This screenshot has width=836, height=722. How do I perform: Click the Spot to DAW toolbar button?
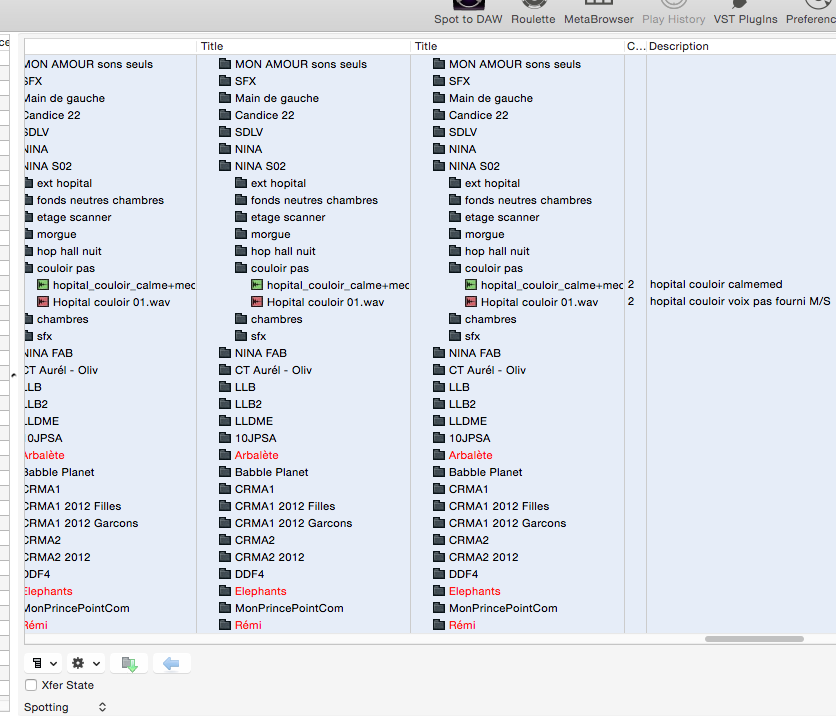[x=467, y=13]
